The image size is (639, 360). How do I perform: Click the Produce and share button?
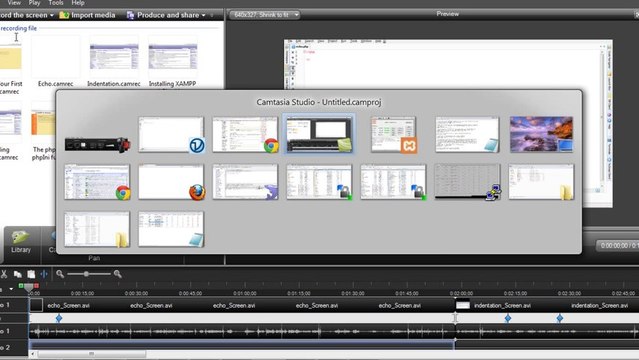166,15
